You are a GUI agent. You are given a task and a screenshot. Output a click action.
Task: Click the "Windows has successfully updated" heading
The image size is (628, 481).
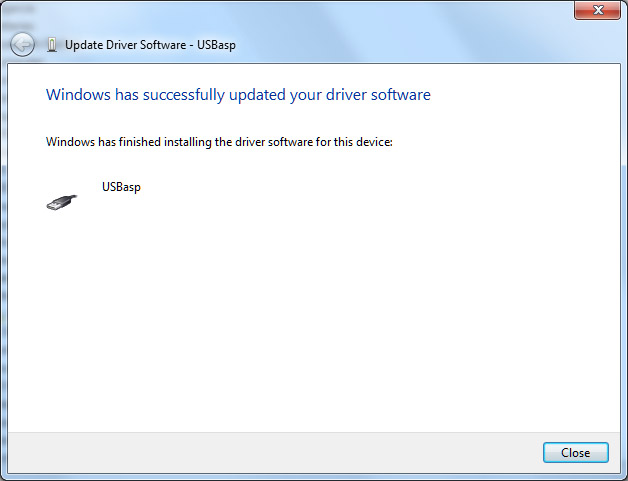tap(238, 95)
